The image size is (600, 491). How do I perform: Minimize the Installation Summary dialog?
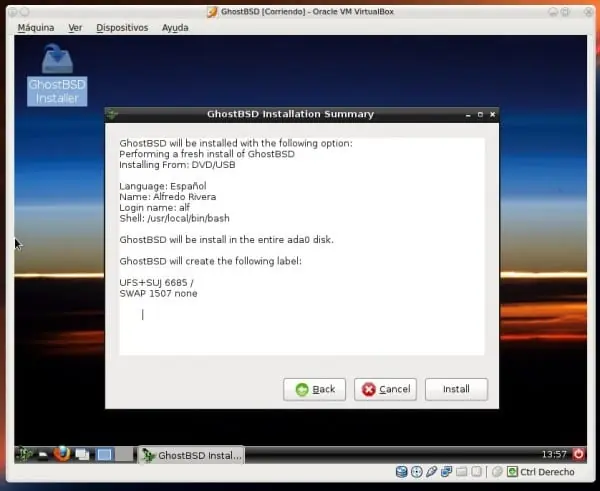coord(468,114)
